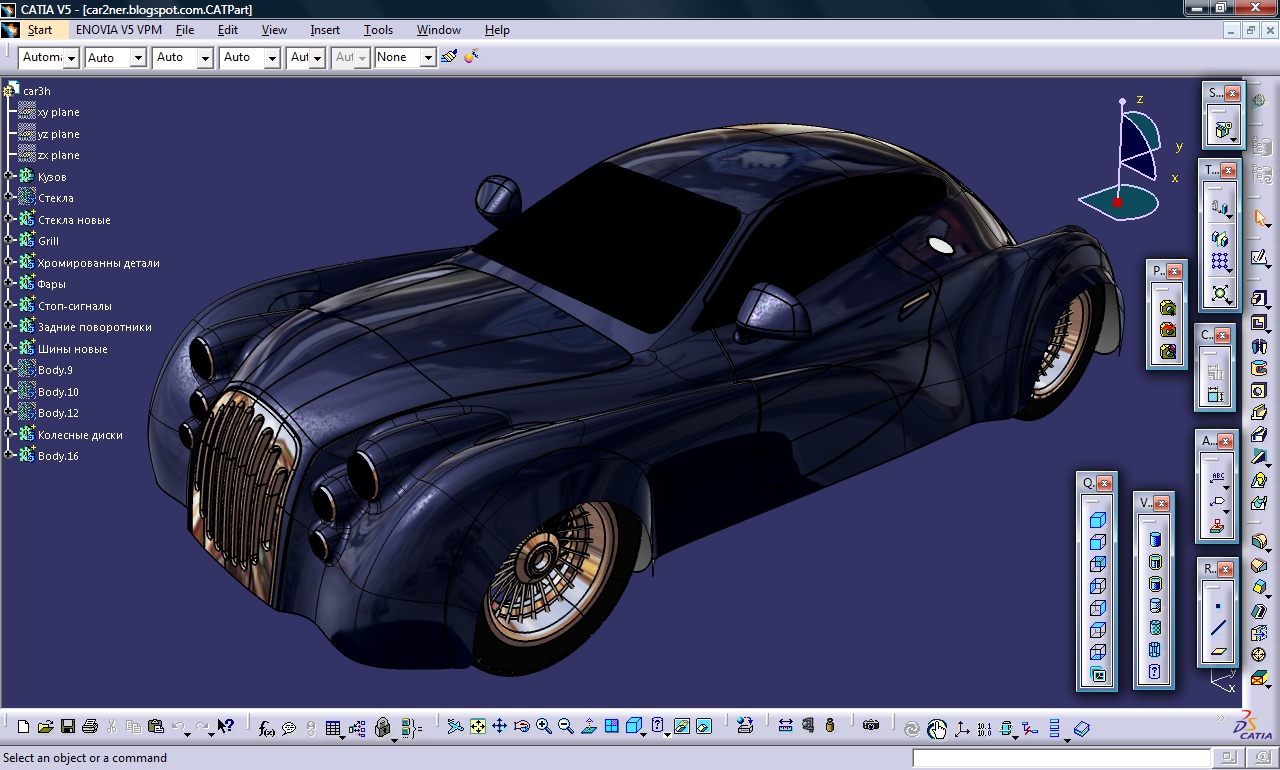
Task: Click the command input field at bottom right
Action: click(1060, 759)
